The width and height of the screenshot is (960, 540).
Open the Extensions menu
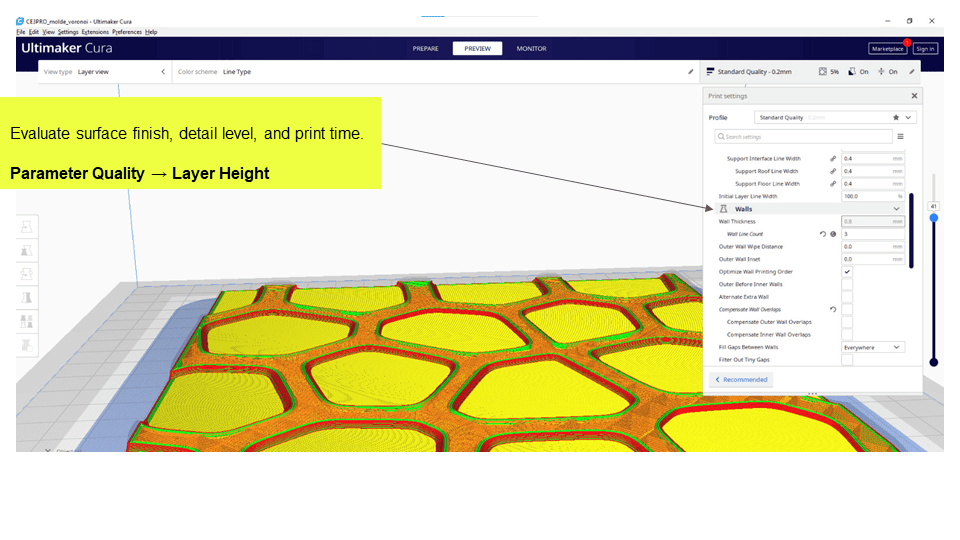tap(95, 32)
